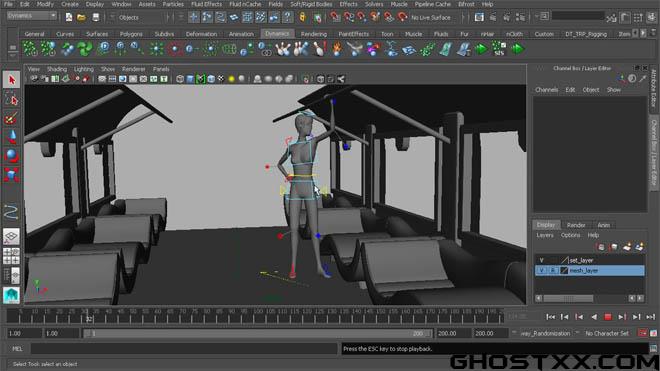Screen dimensions: 660x371
Task: Click the Channels menu in Channel Box
Action: pyautogui.click(x=546, y=90)
